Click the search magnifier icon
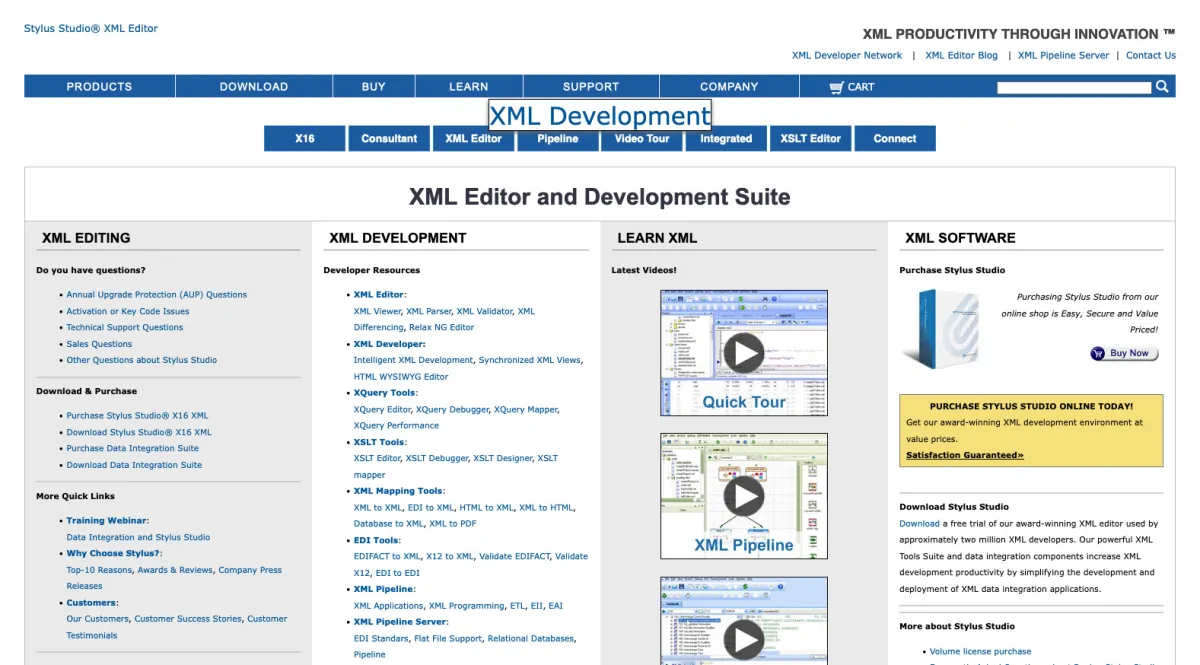1200x665 pixels. [x=1162, y=87]
